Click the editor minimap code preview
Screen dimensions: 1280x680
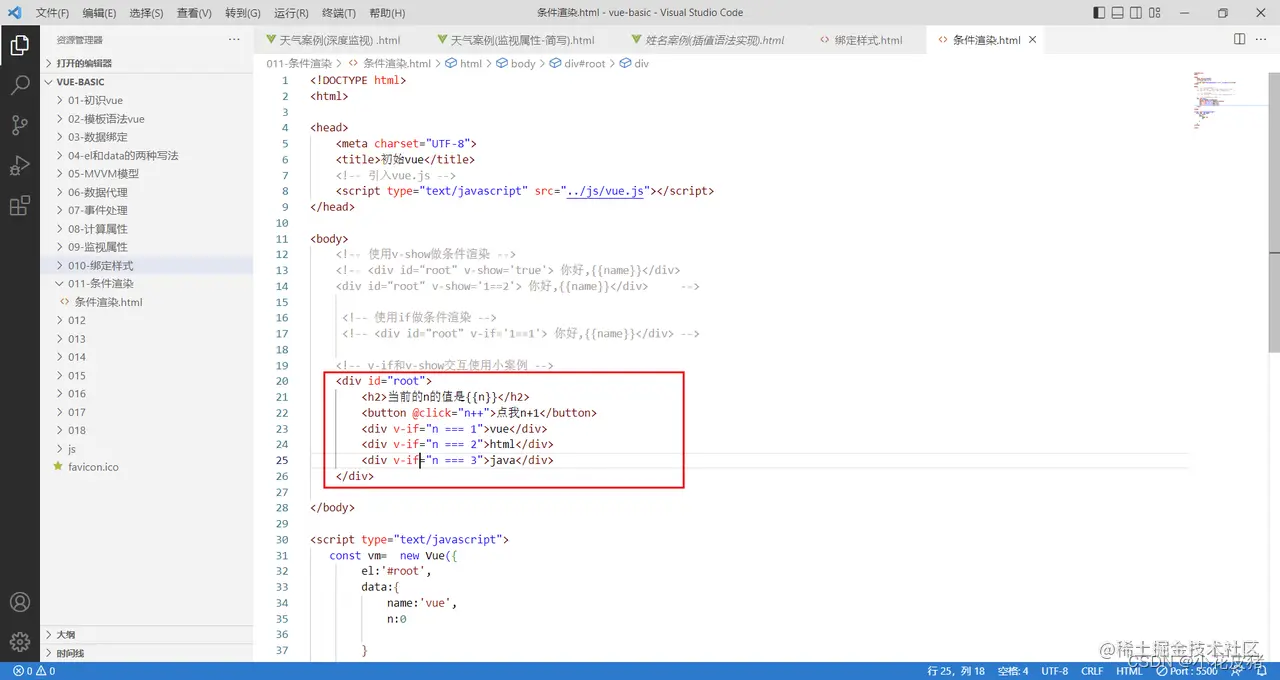[1215, 100]
